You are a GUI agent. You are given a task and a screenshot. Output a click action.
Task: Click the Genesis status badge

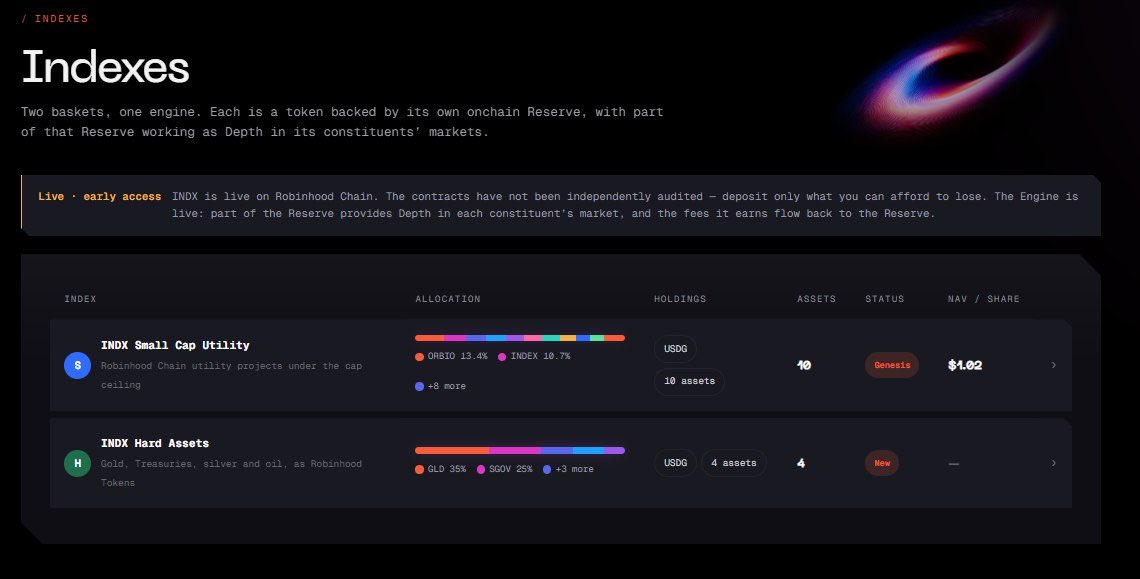[892, 365]
